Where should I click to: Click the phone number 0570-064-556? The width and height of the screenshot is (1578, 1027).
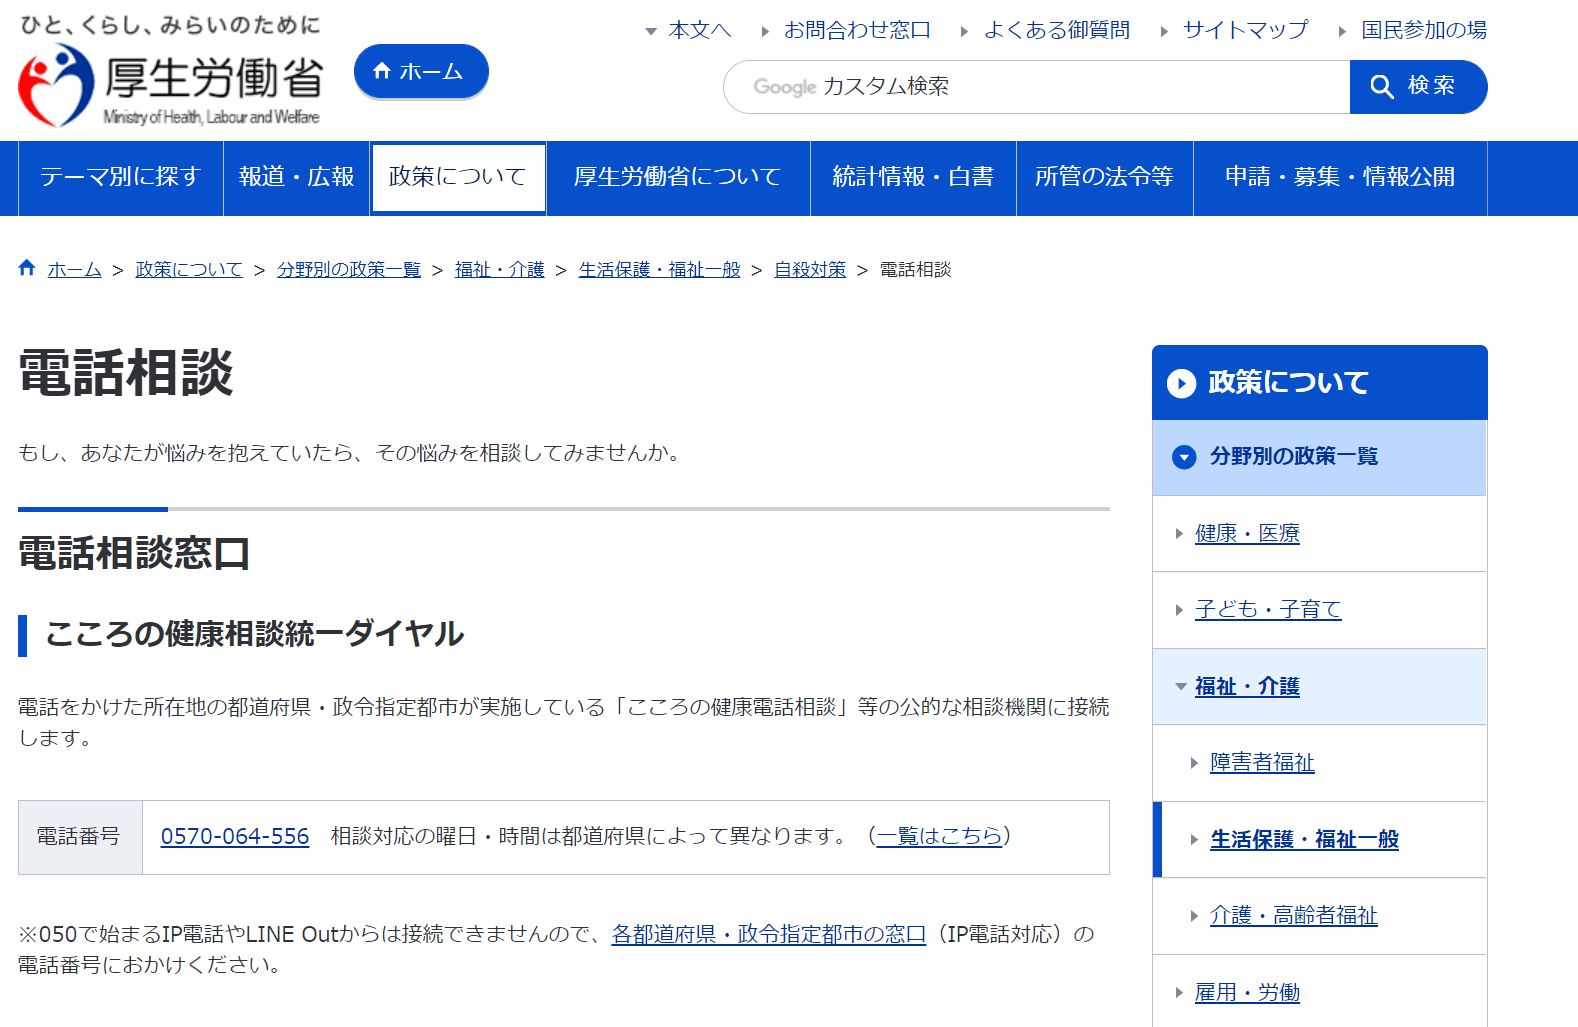pos(235,837)
